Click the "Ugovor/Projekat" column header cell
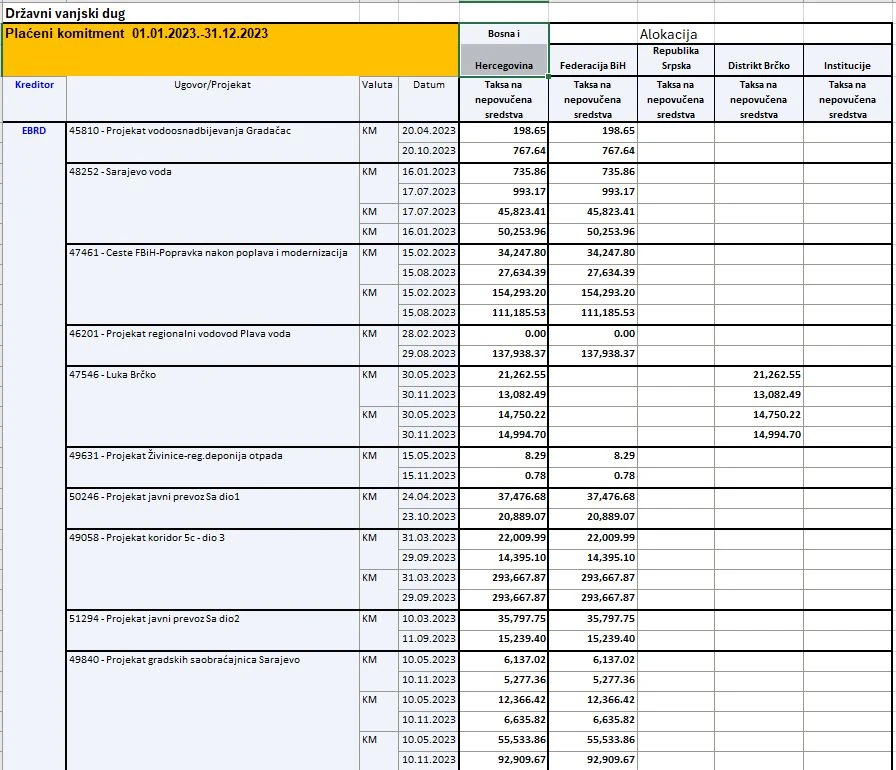 tap(212, 85)
